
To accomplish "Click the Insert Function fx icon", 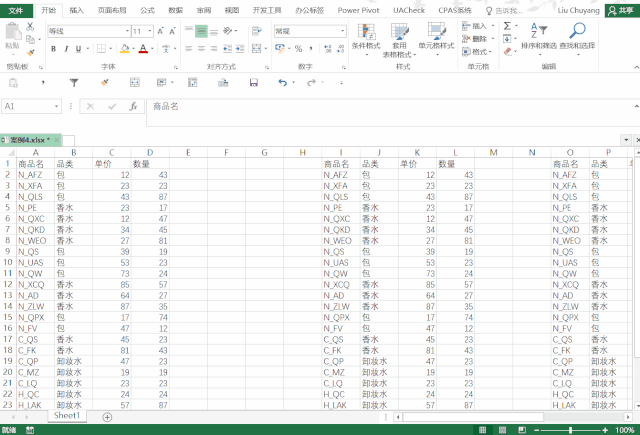I will point(133,107).
